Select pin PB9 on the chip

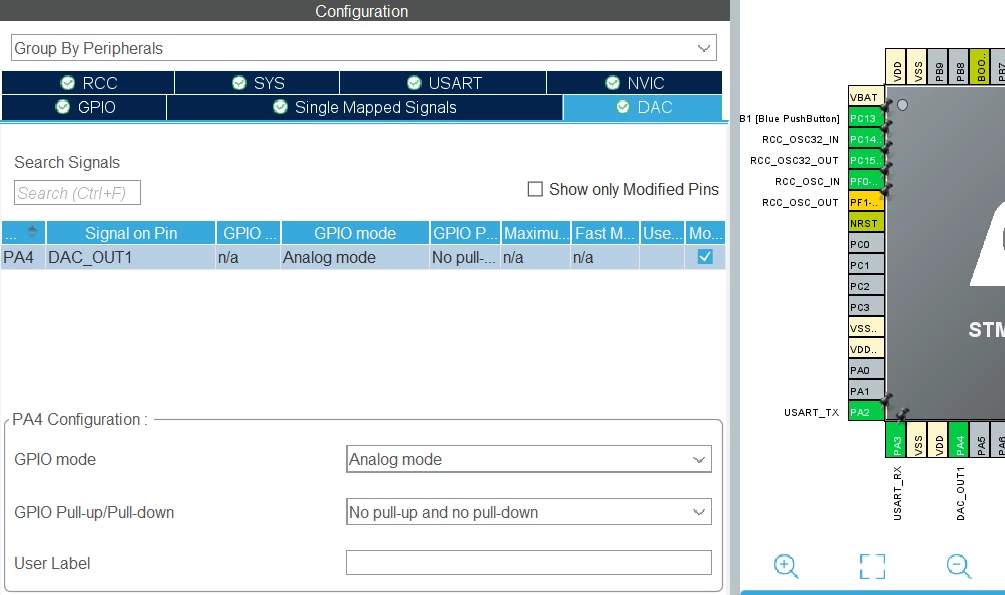[938, 67]
